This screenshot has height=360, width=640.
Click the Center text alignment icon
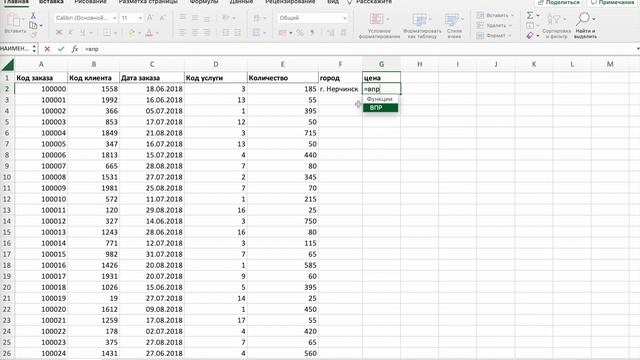pyautogui.click(x=195, y=33)
